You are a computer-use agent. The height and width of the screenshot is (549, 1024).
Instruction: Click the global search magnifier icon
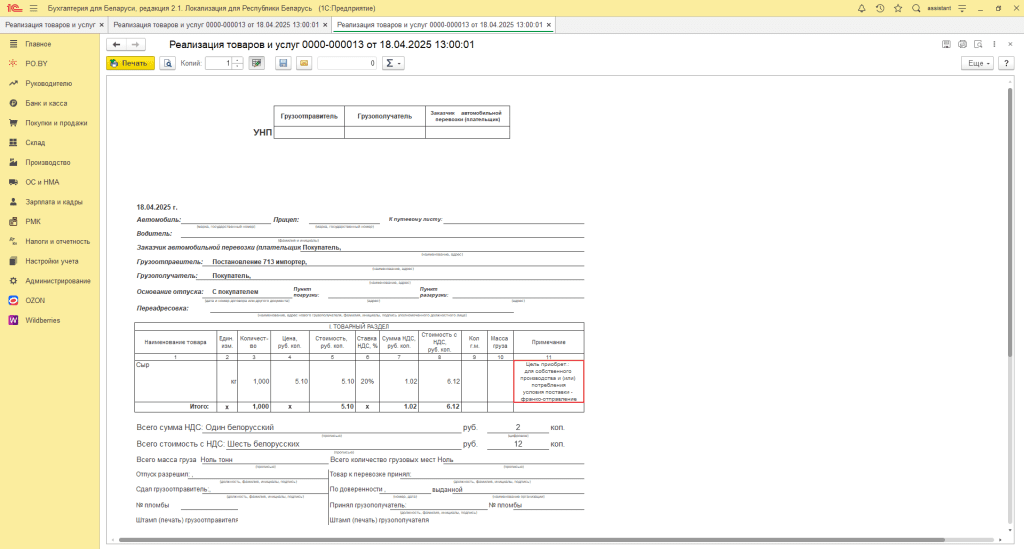[916, 8]
